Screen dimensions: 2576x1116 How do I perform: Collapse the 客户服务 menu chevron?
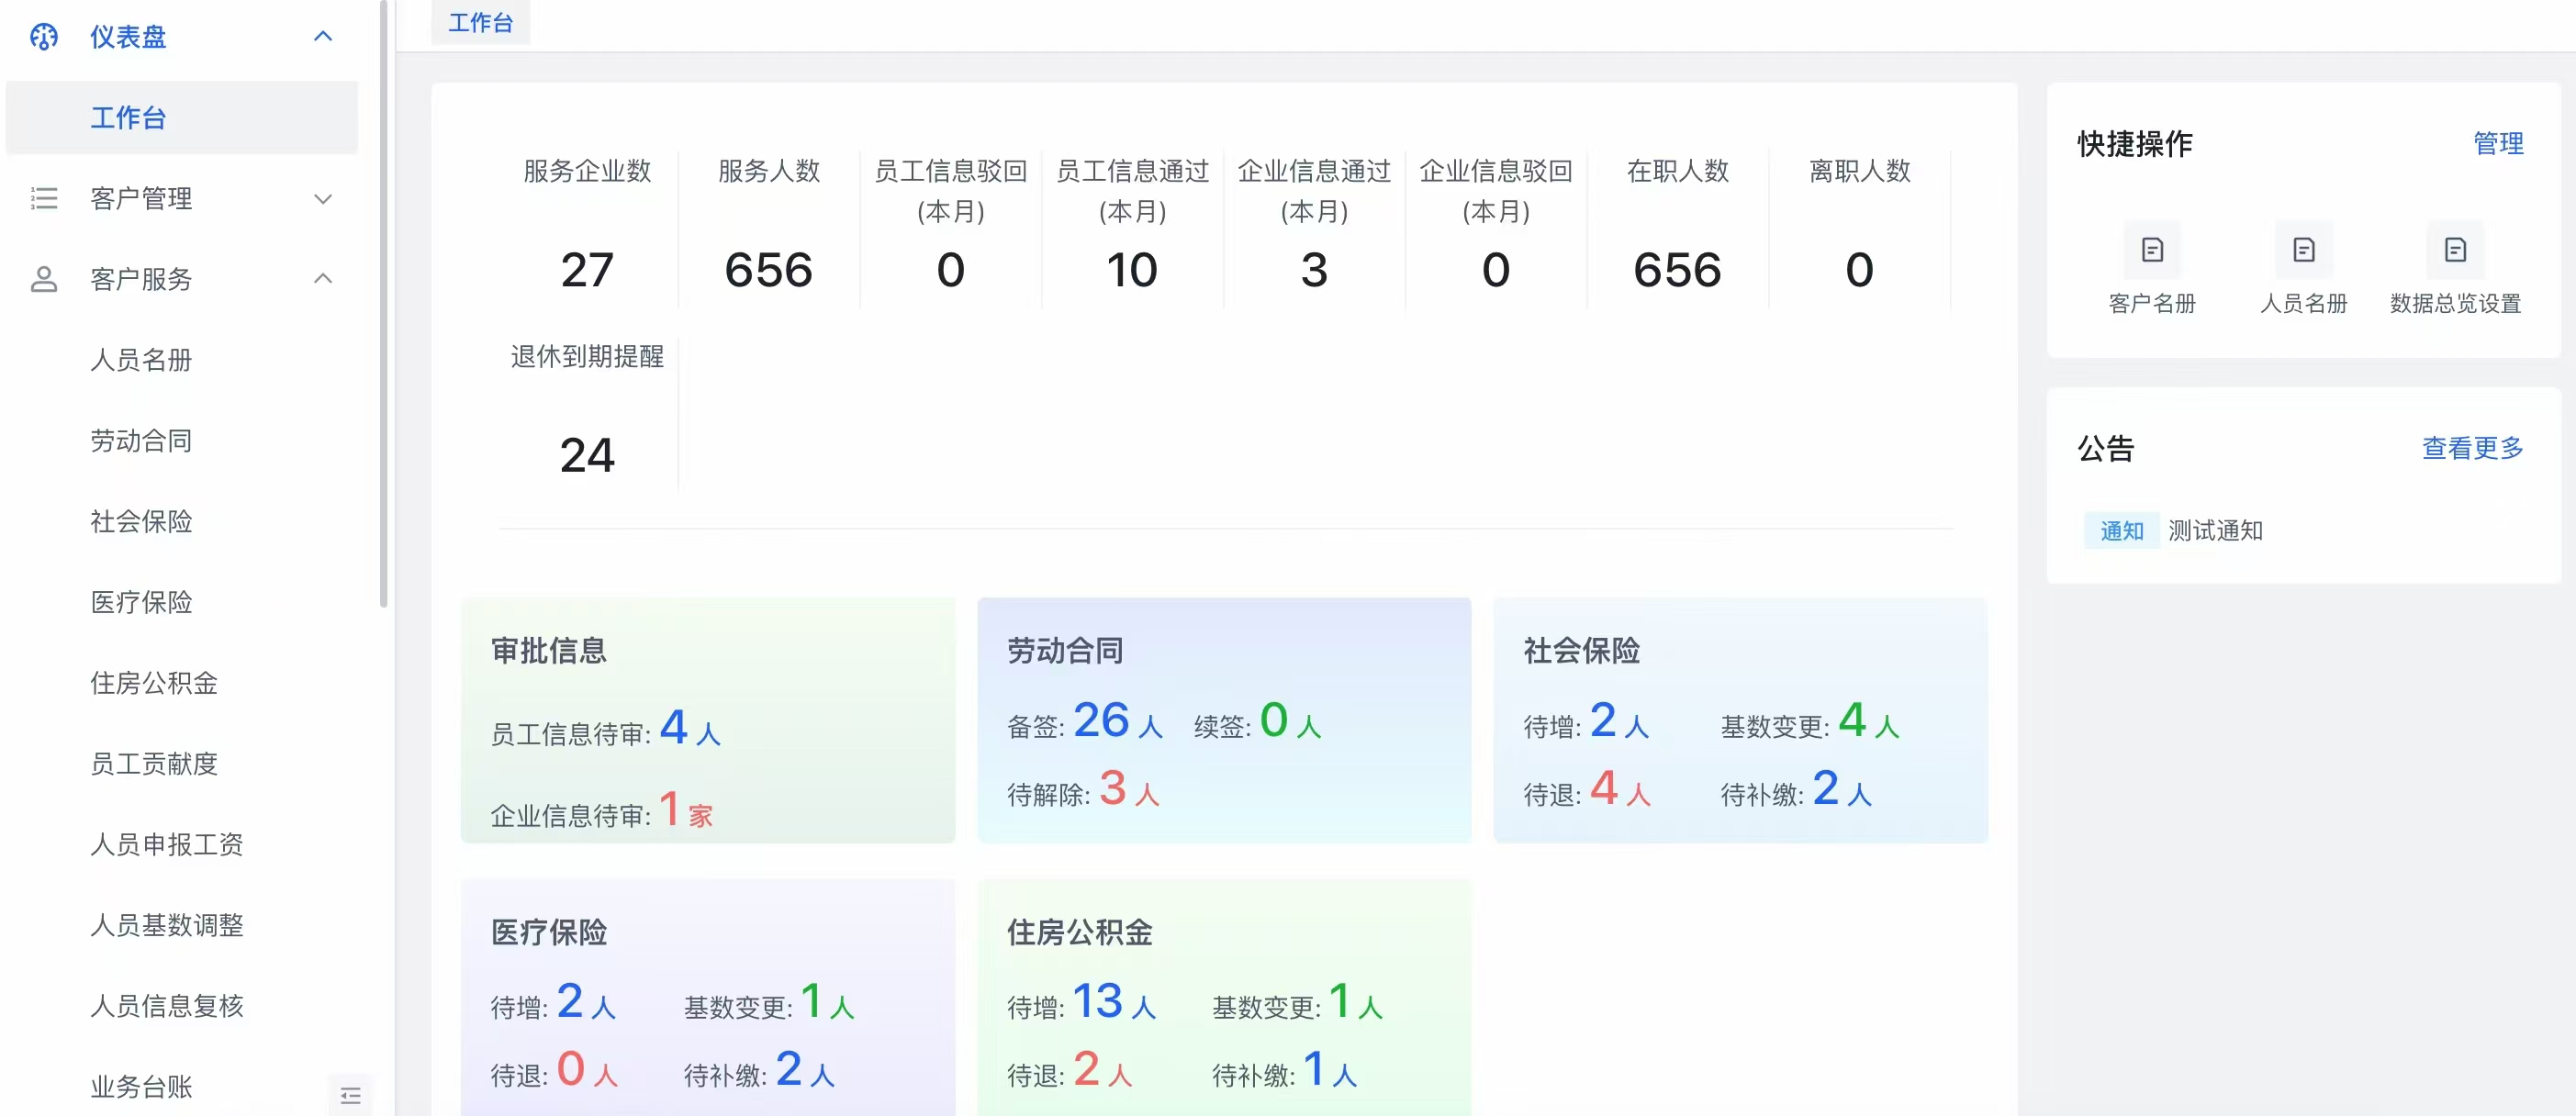click(322, 279)
